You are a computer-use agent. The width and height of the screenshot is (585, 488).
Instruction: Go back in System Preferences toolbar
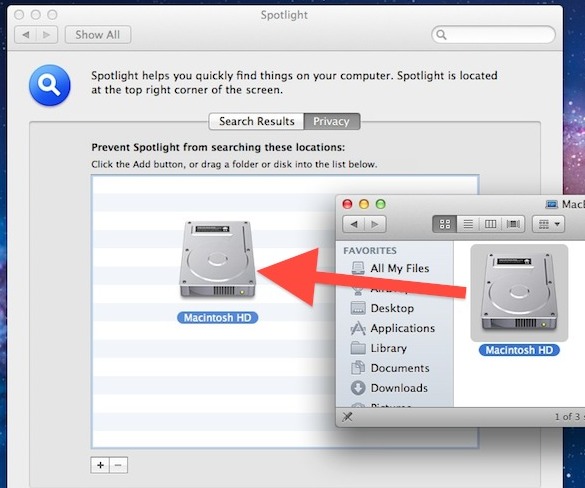pos(25,35)
